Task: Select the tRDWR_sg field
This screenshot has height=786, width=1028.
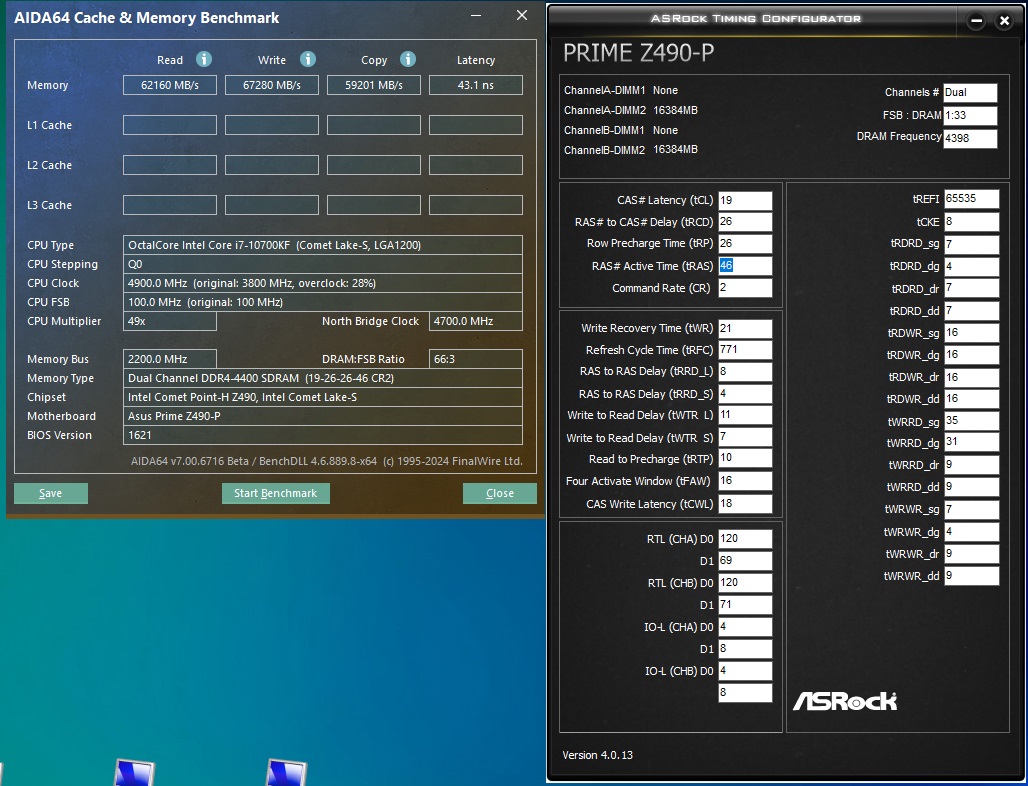Action: pyautogui.click(x=971, y=332)
